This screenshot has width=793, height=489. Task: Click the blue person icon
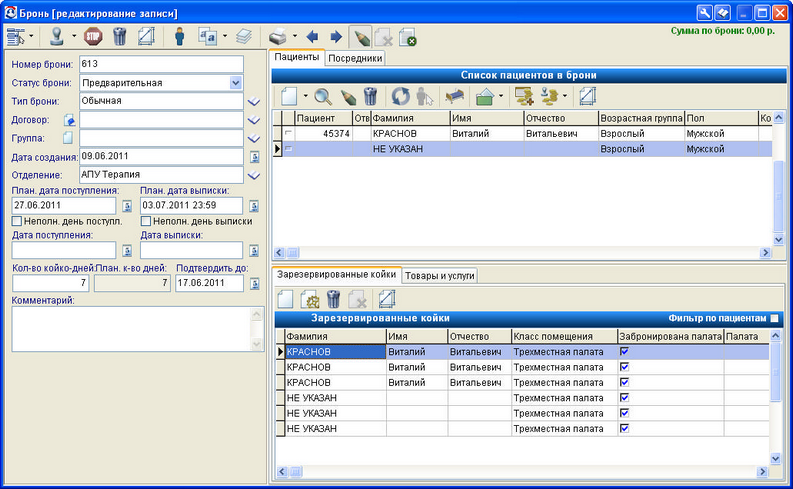point(179,36)
